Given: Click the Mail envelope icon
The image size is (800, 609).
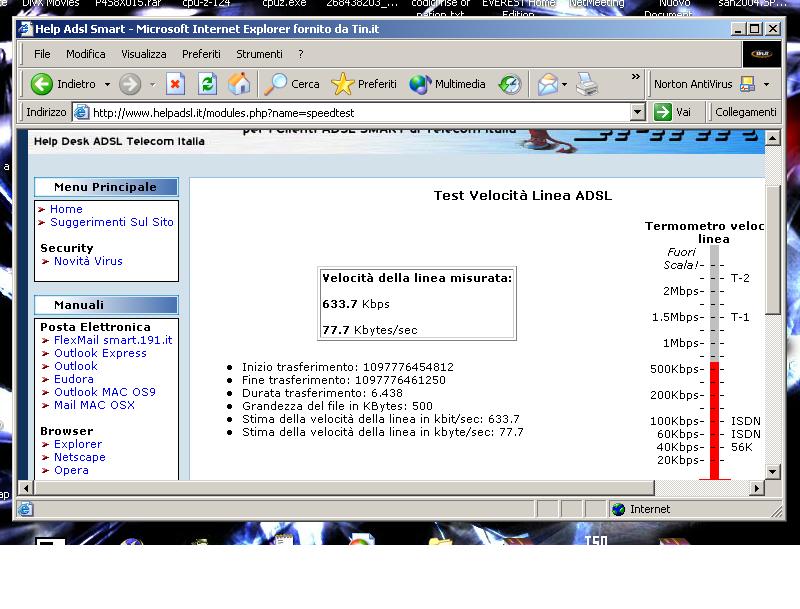Looking at the screenshot, I should [x=547, y=84].
